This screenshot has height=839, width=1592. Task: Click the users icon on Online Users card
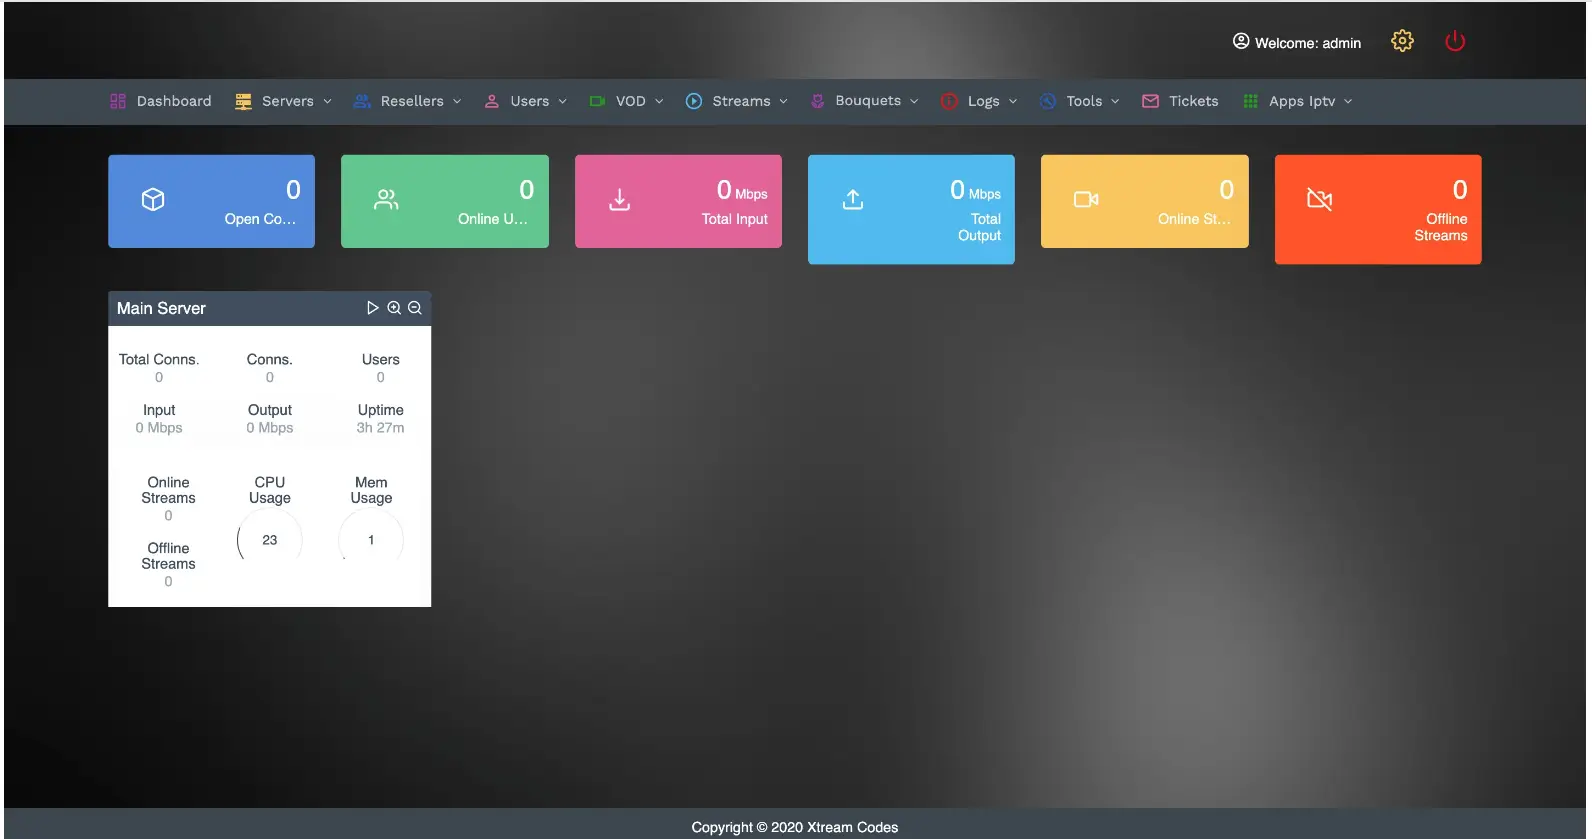click(x=386, y=200)
